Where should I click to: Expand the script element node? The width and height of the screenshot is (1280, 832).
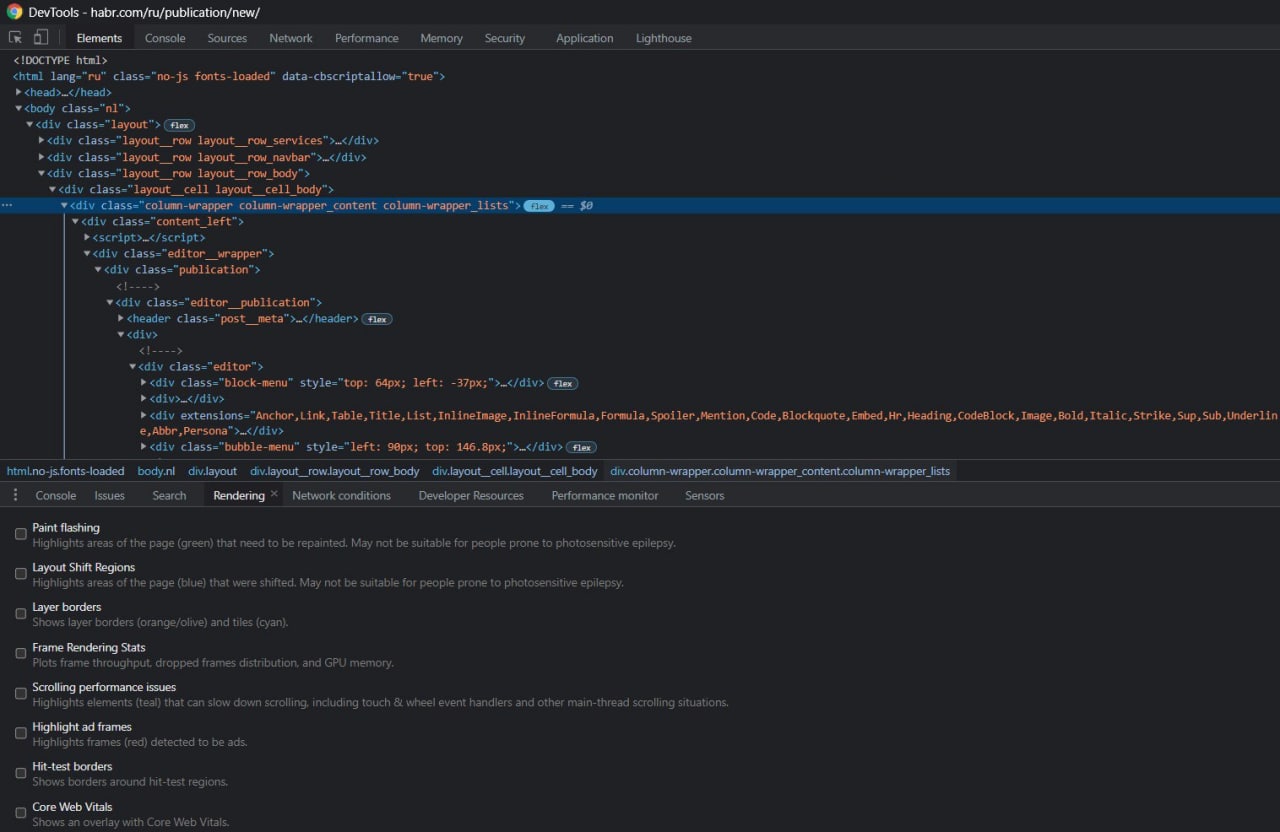(x=87, y=237)
